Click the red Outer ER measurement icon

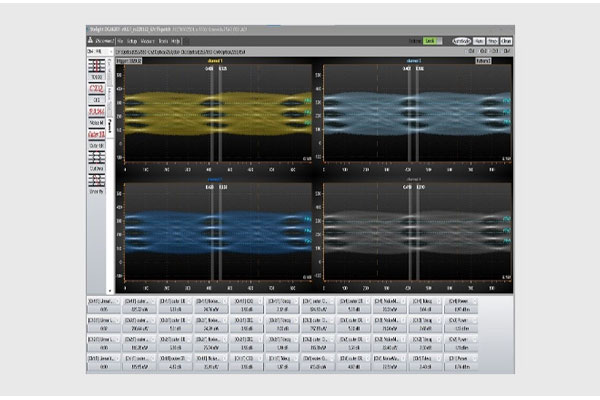pos(96,134)
